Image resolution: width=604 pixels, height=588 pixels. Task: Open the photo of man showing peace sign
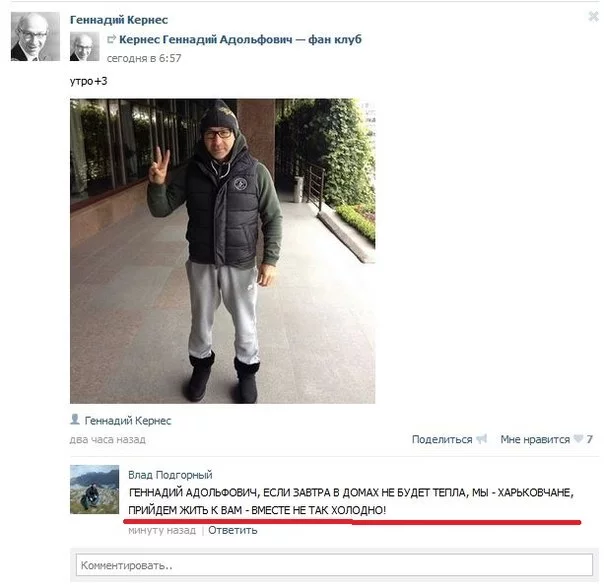pos(222,251)
